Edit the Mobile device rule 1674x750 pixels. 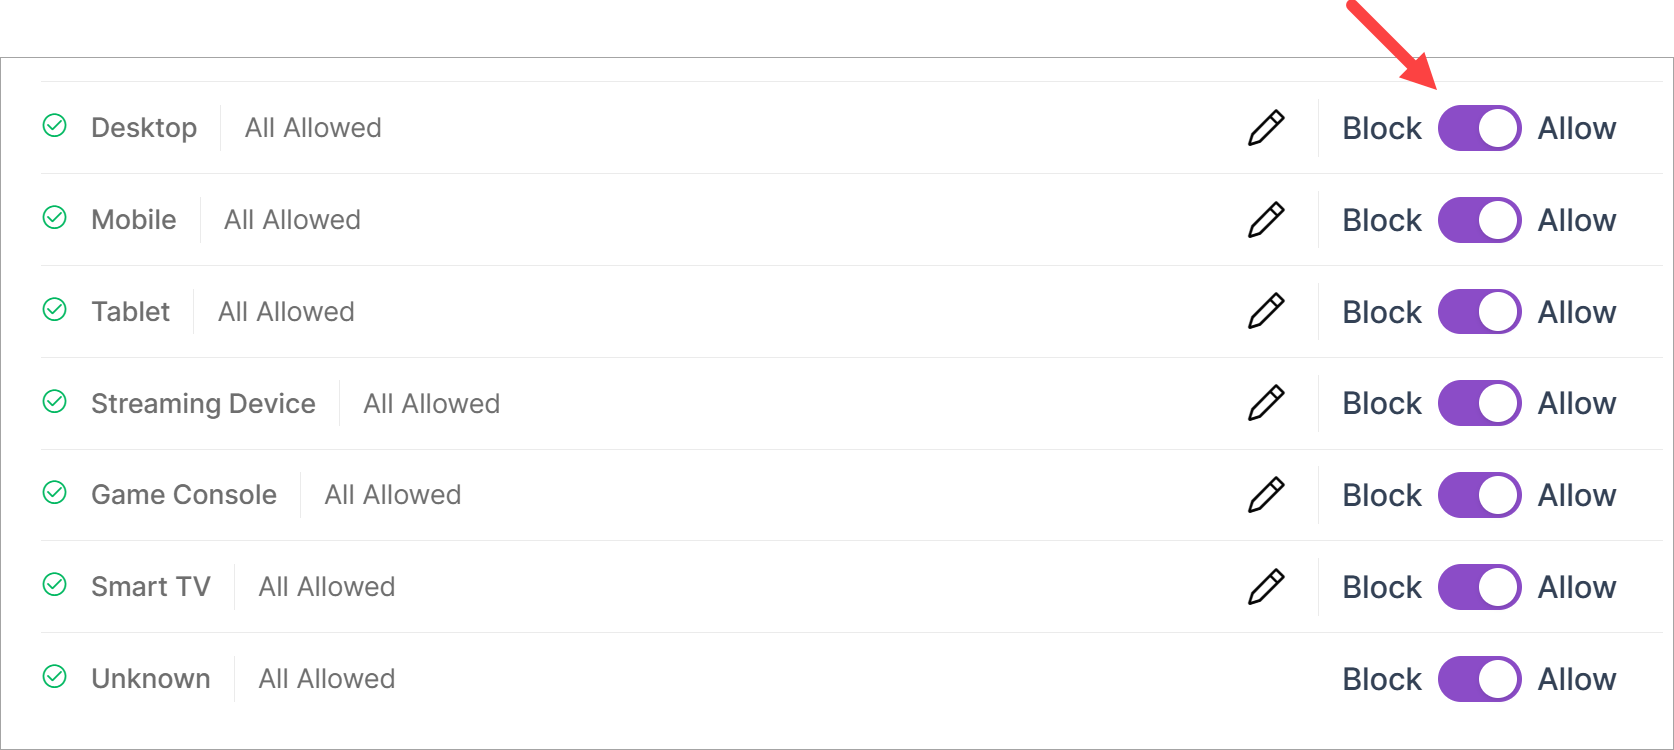coord(1266,220)
